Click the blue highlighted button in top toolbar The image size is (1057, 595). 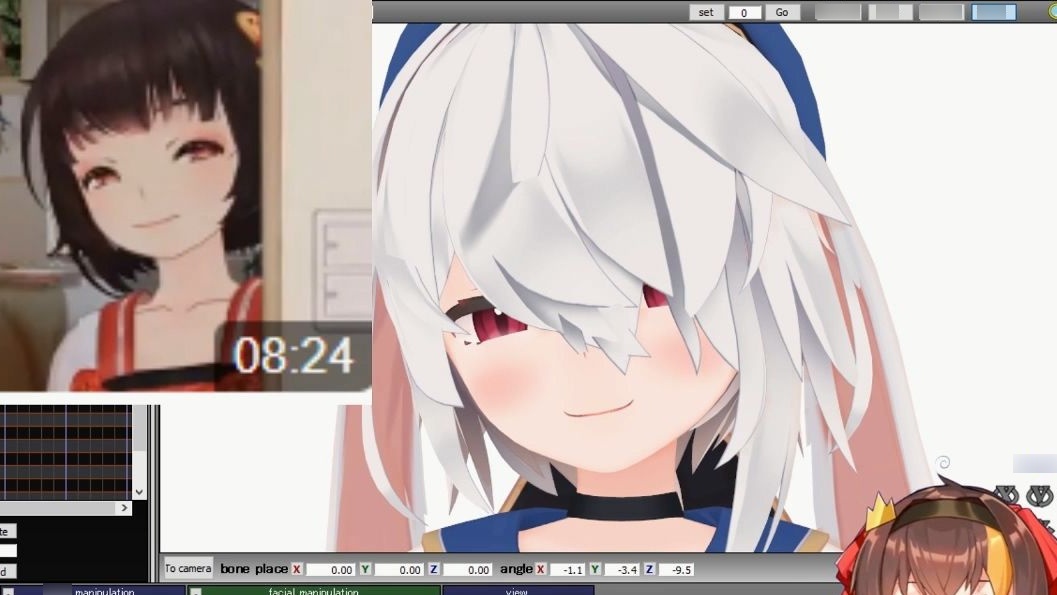pyautogui.click(x=994, y=12)
